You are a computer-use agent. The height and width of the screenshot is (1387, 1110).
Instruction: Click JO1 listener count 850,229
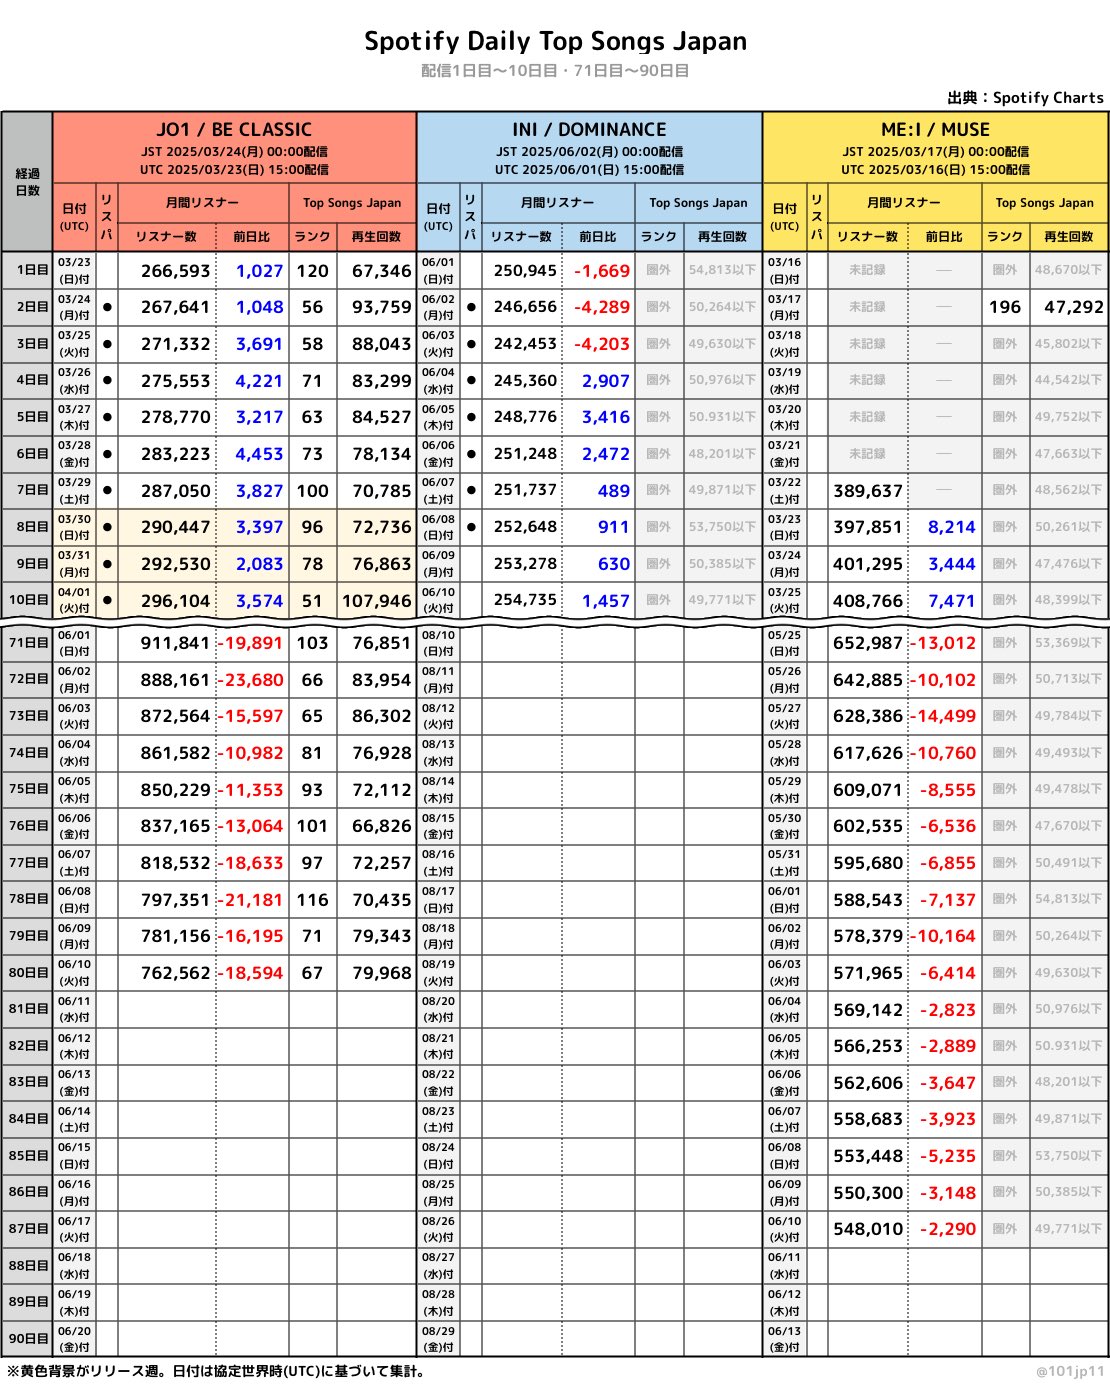point(175,790)
